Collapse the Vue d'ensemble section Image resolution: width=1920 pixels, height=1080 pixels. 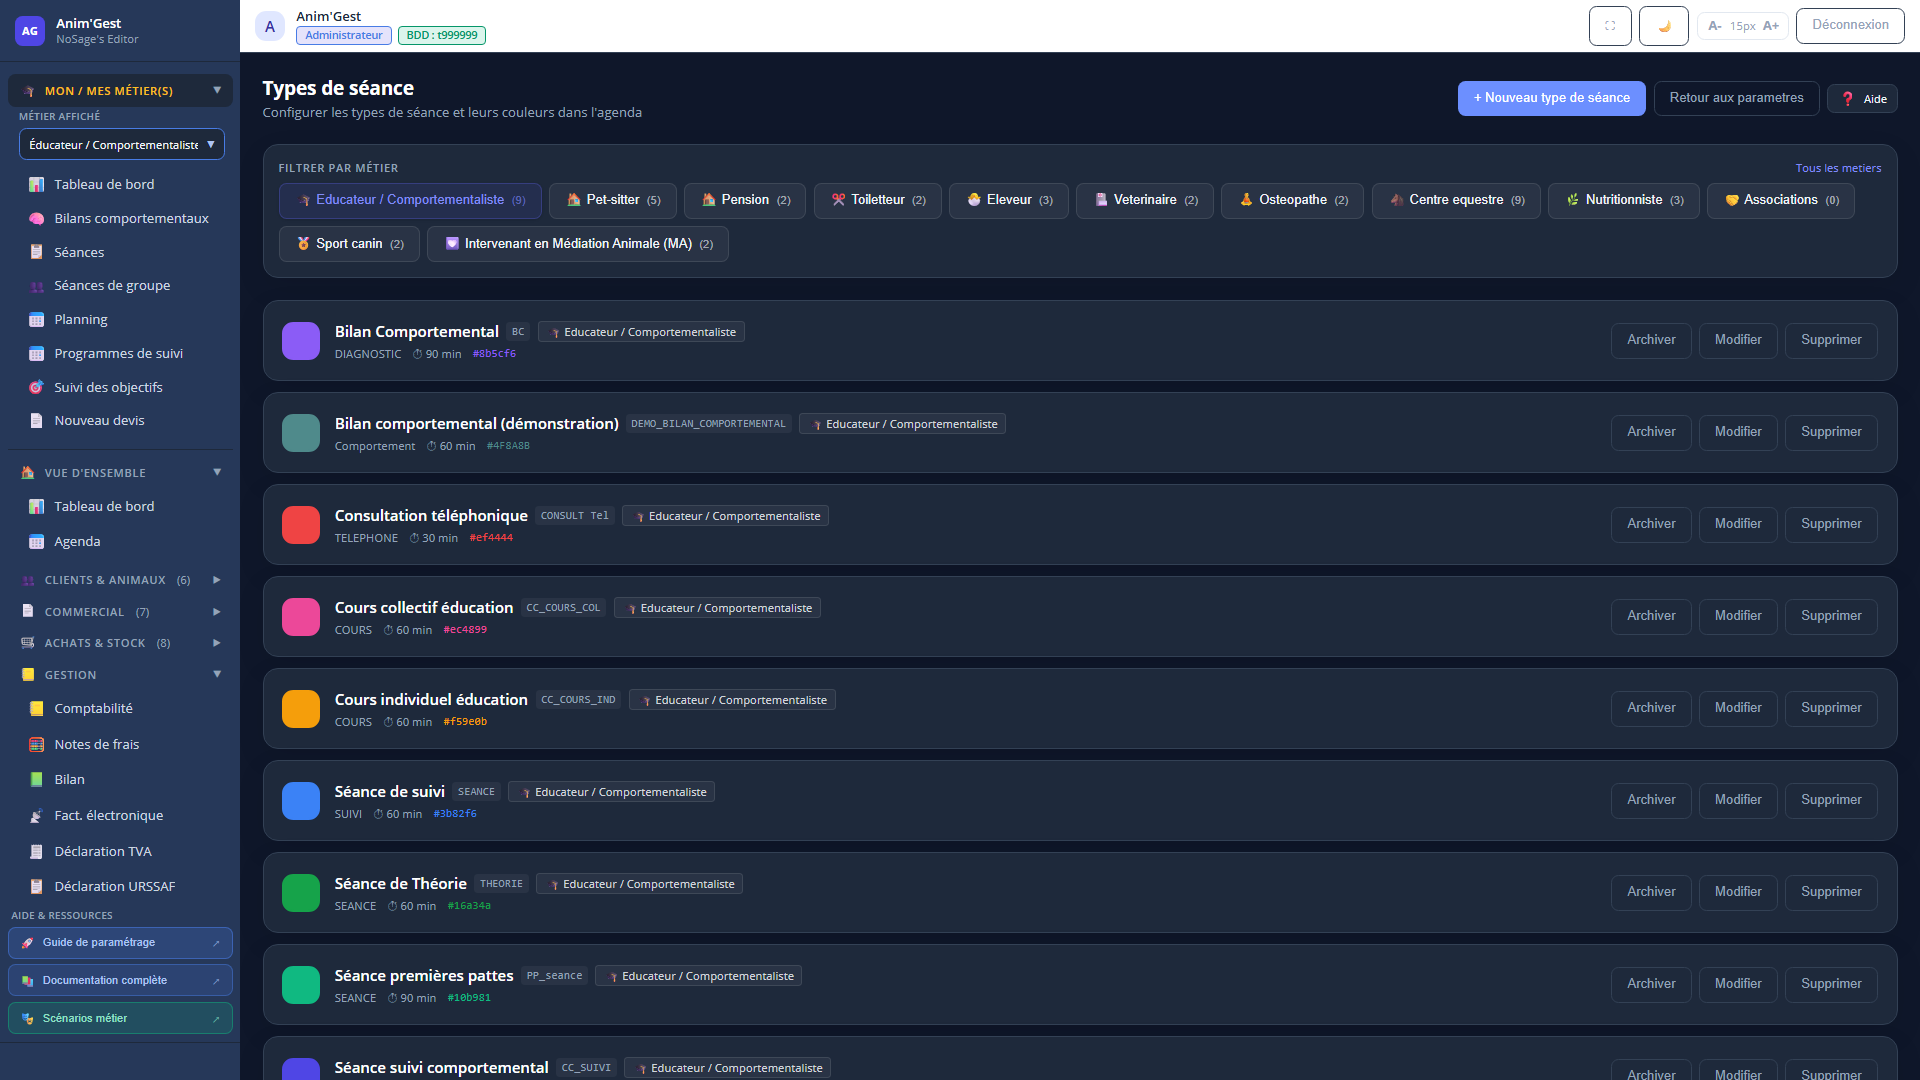tap(120, 473)
